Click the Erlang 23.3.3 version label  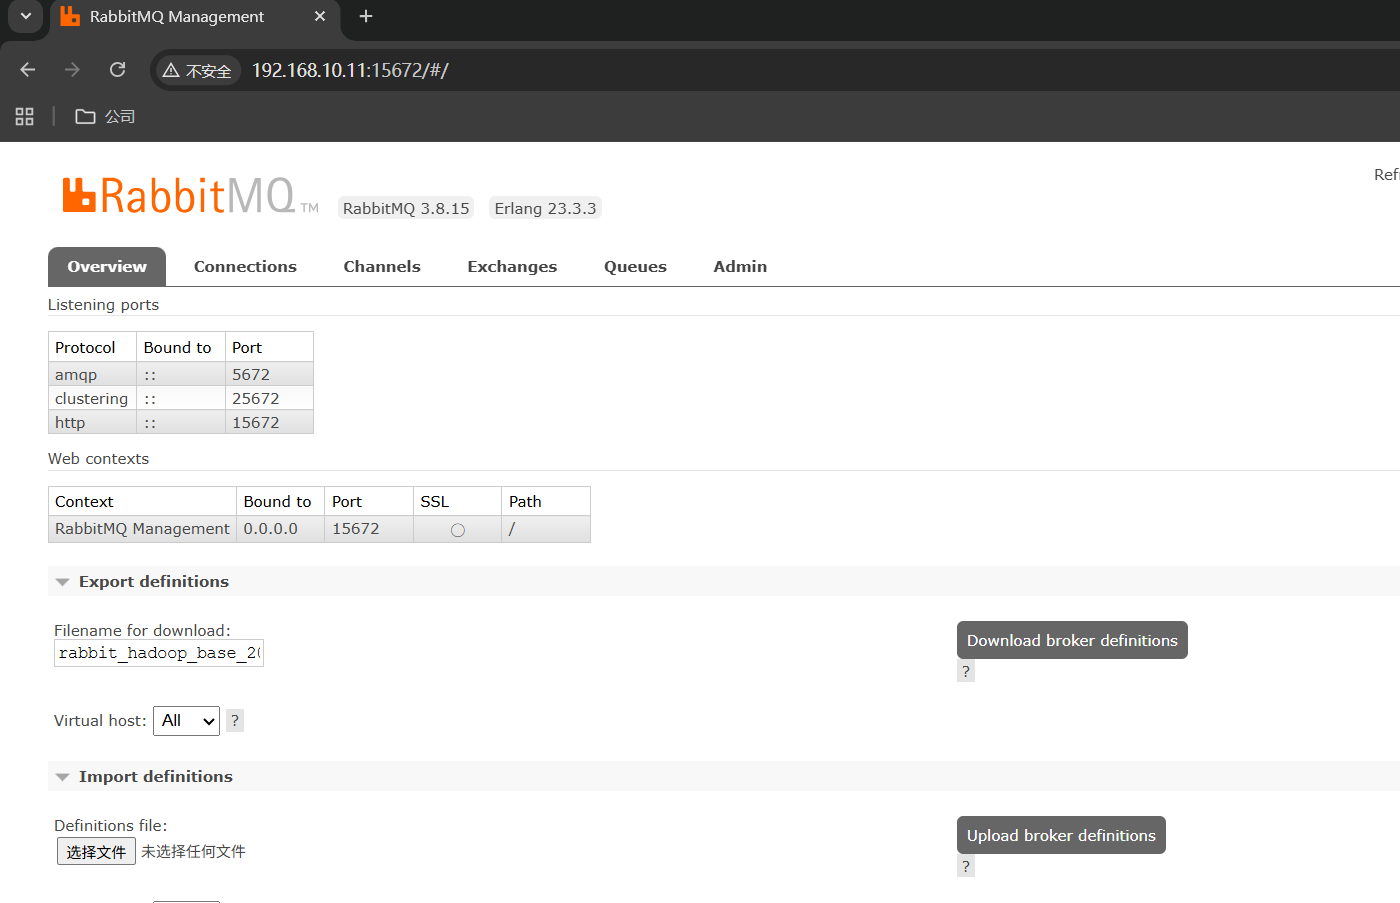[x=545, y=208]
